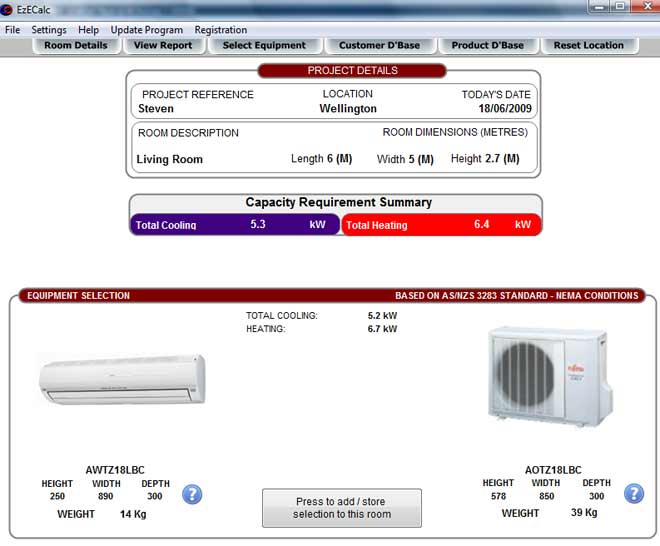Open the File menu
The height and width of the screenshot is (546, 660).
pyautogui.click(x=12, y=30)
